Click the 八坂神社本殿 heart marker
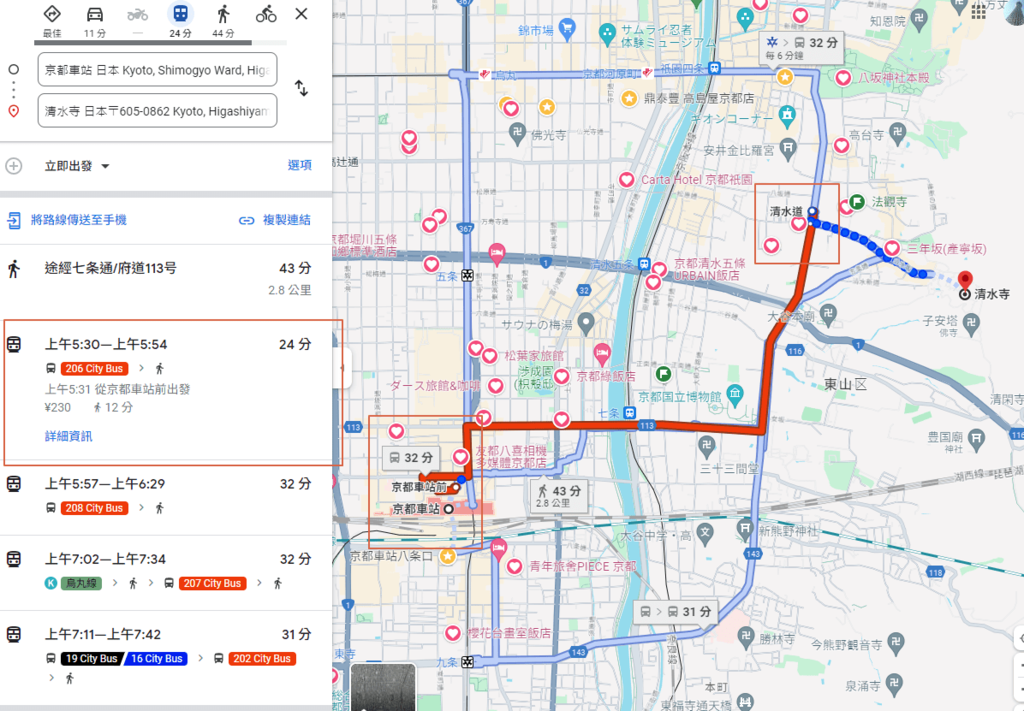Viewport: 1024px width, 711px height. [843, 78]
